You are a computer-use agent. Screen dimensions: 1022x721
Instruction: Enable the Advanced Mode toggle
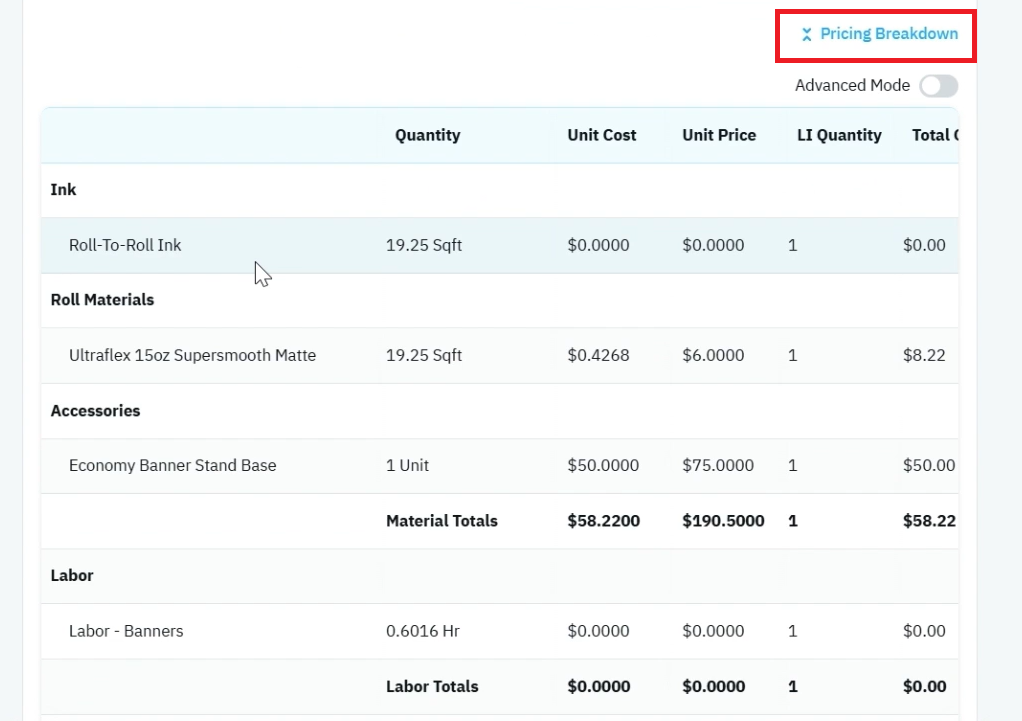tap(939, 85)
